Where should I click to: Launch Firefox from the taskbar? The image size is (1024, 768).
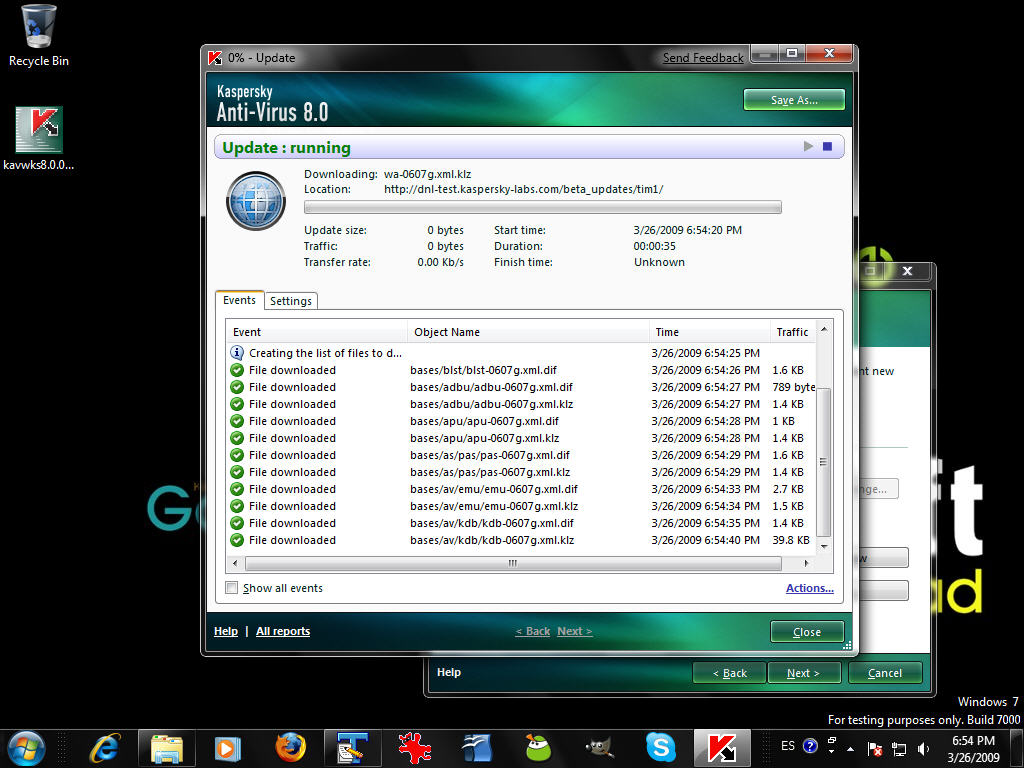pos(290,748)
